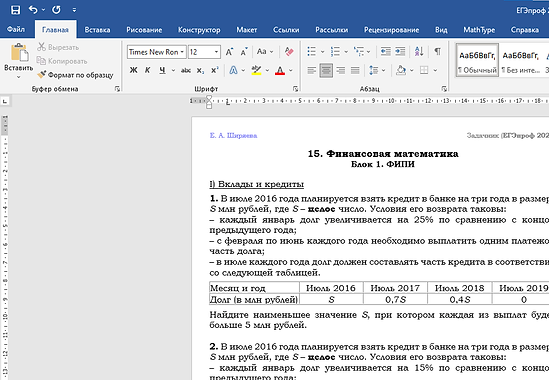The width and height of the screenshot is (549, 380).
Task: Open the Справка tab
Action: pyautogui.click(x=524, y=30)
